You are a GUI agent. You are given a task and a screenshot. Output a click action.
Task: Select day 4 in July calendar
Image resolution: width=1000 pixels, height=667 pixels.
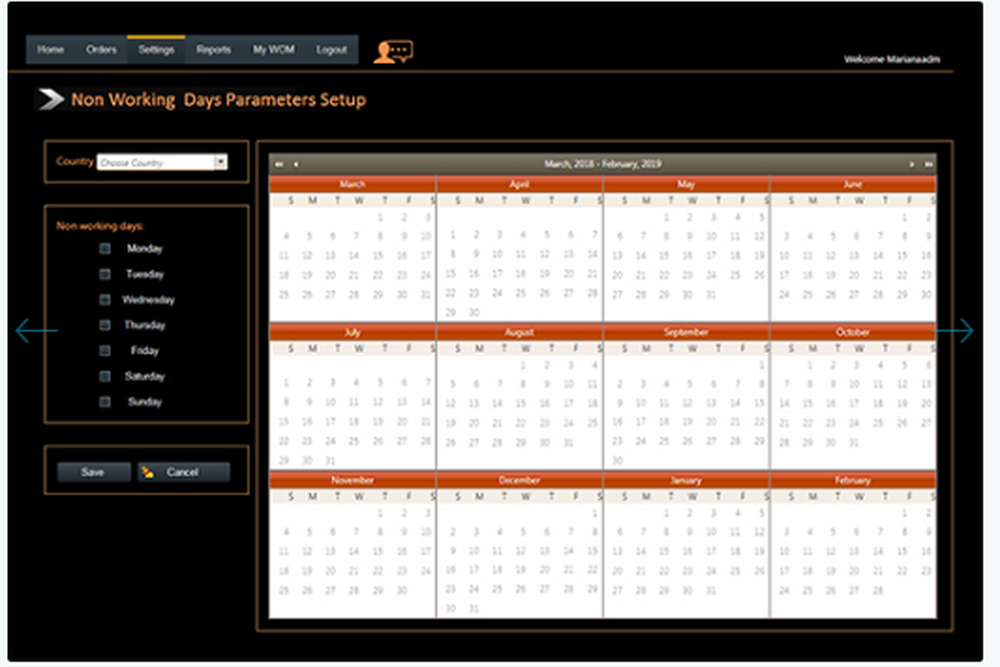356,383
